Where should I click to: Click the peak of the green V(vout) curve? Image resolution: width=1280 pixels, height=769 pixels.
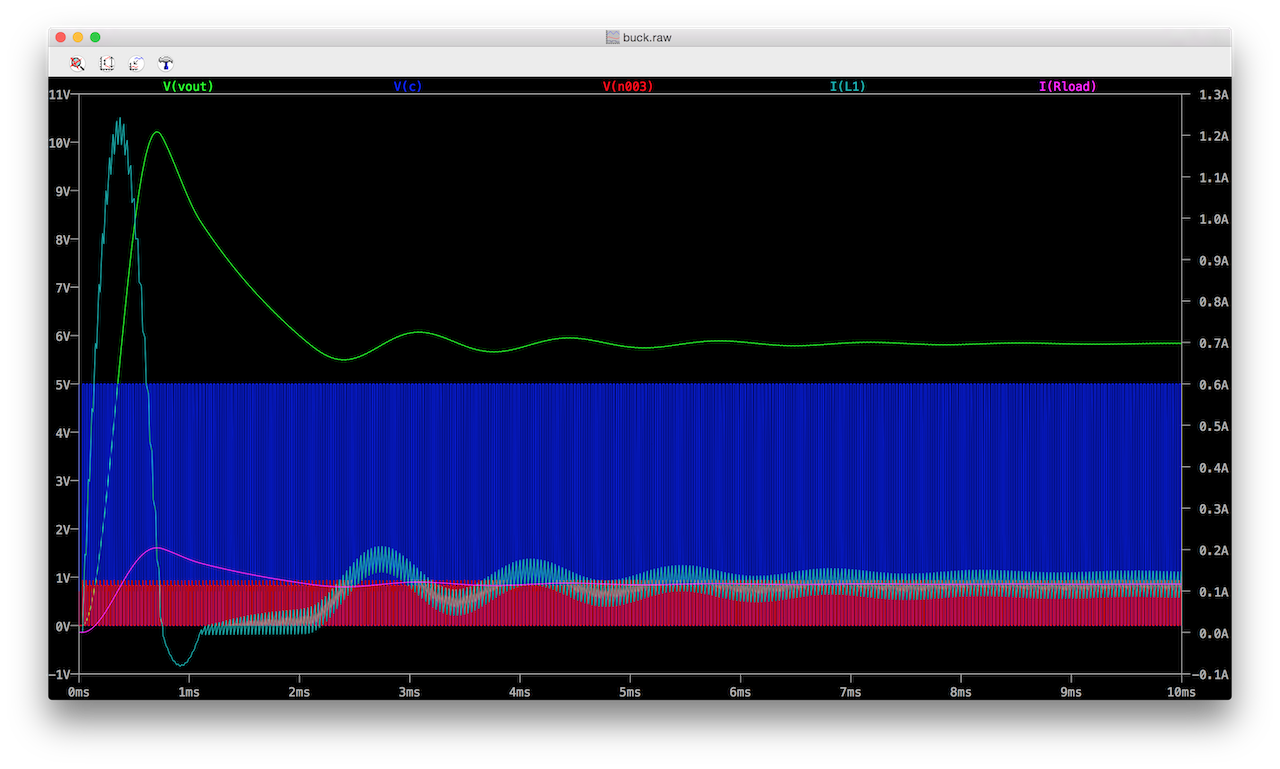pos(156,132)
